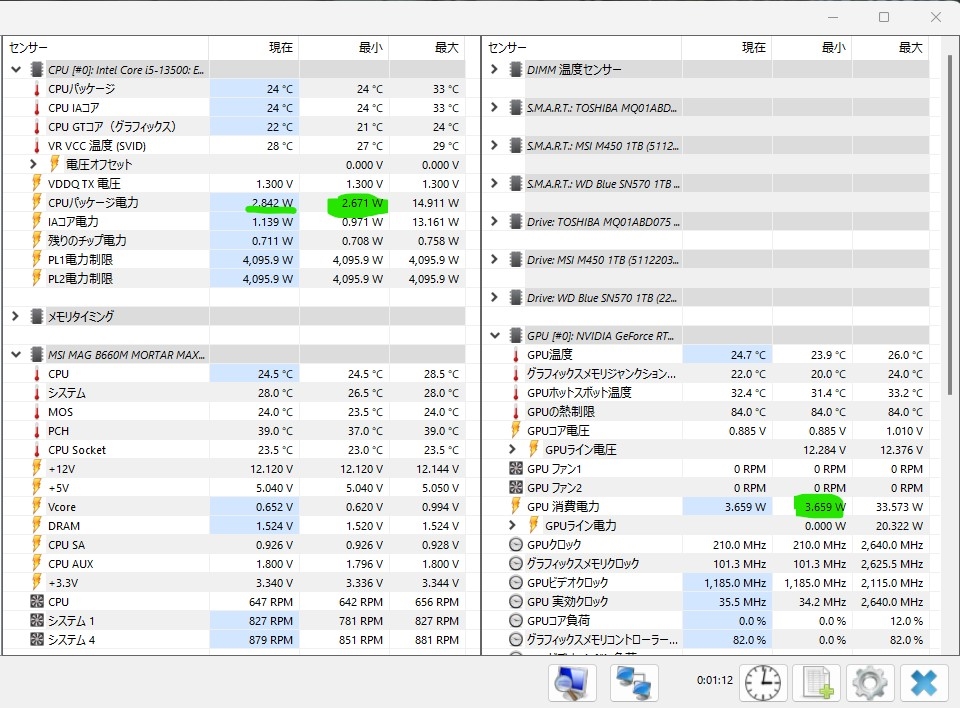Collapse the MSI MAG B660M MORTAR group
Viewport: 960px width, 708px height.
16,355
